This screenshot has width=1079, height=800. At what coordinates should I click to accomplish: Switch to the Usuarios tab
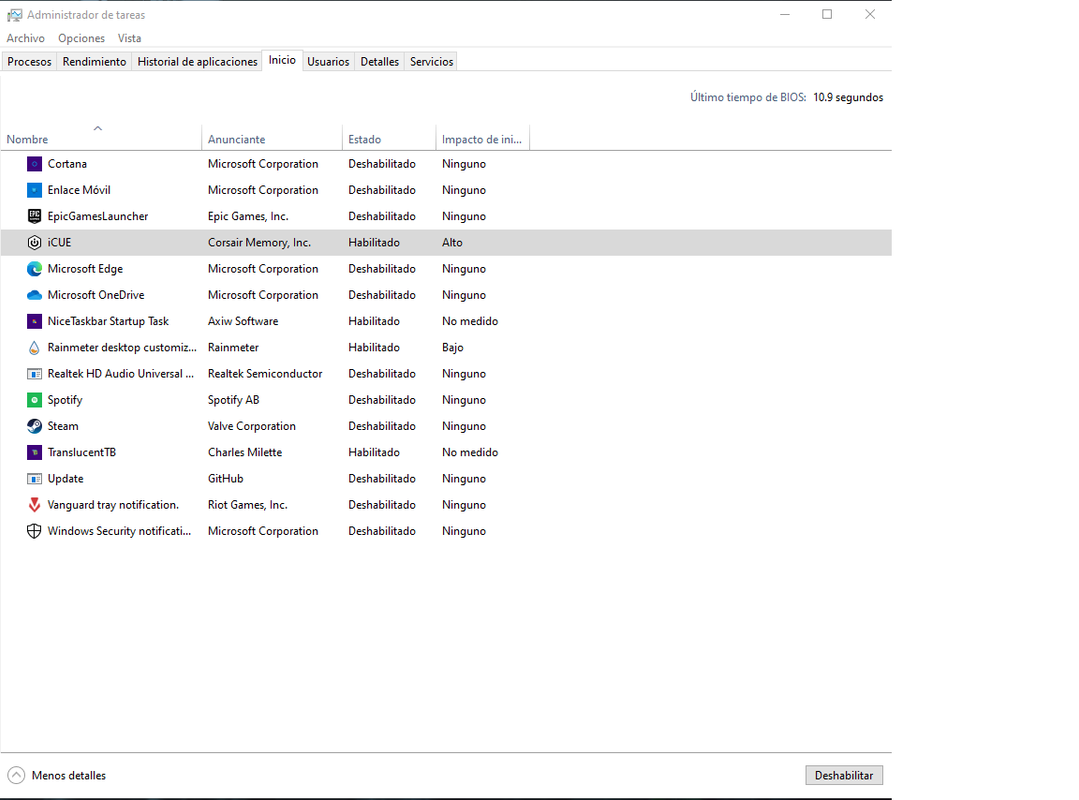(x=328, y=62)
